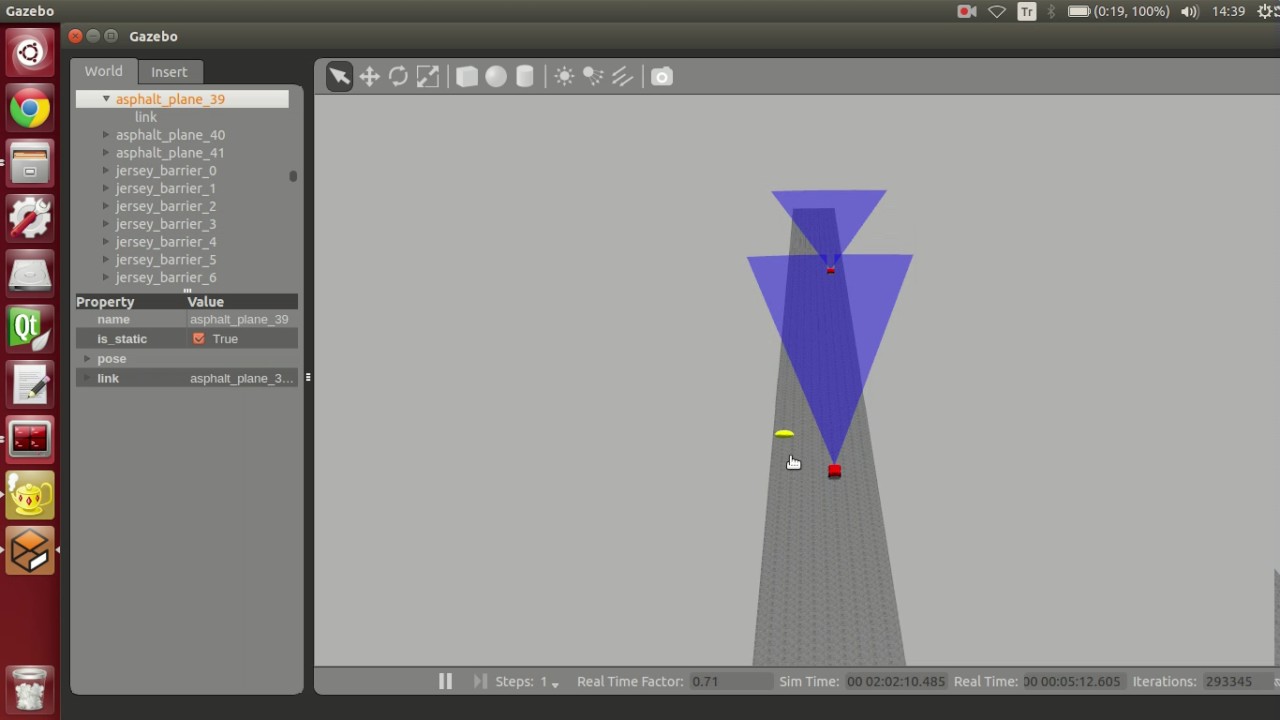
Task: Expand the pose property
Action: point(87,359)
